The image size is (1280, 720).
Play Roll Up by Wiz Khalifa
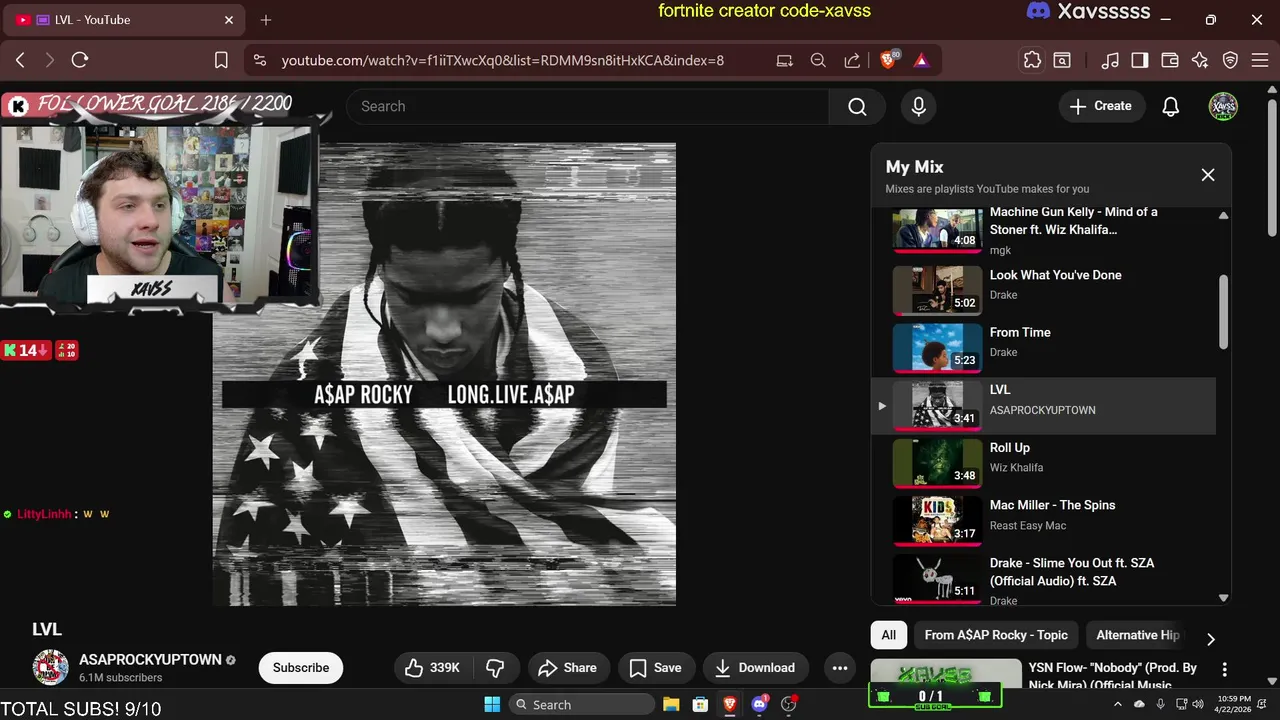pyautogui.click(x=1043, y=462)
